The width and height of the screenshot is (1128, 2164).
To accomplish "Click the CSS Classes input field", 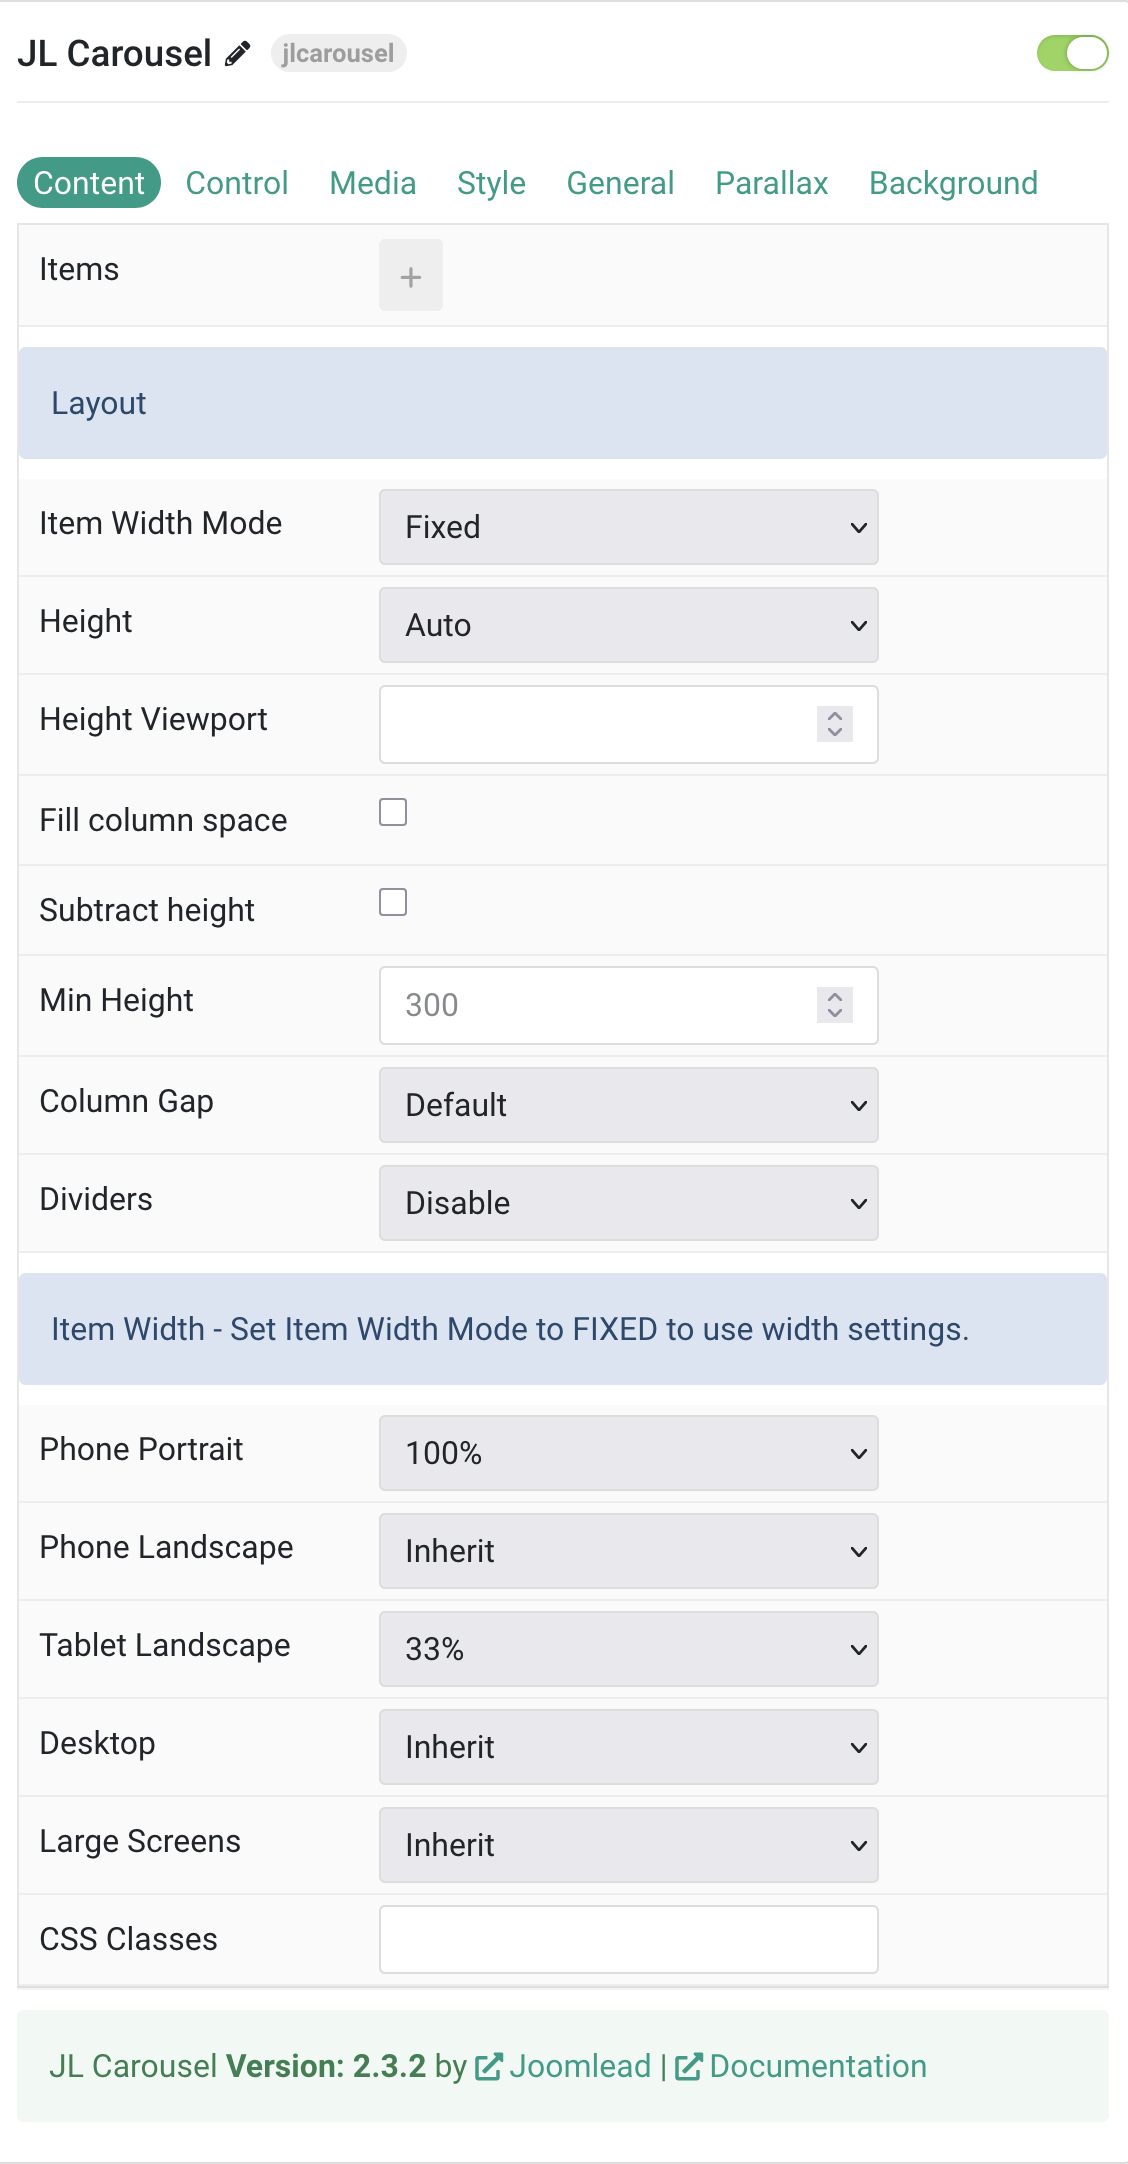I will pyautogui.click(x=629, y=1939).
